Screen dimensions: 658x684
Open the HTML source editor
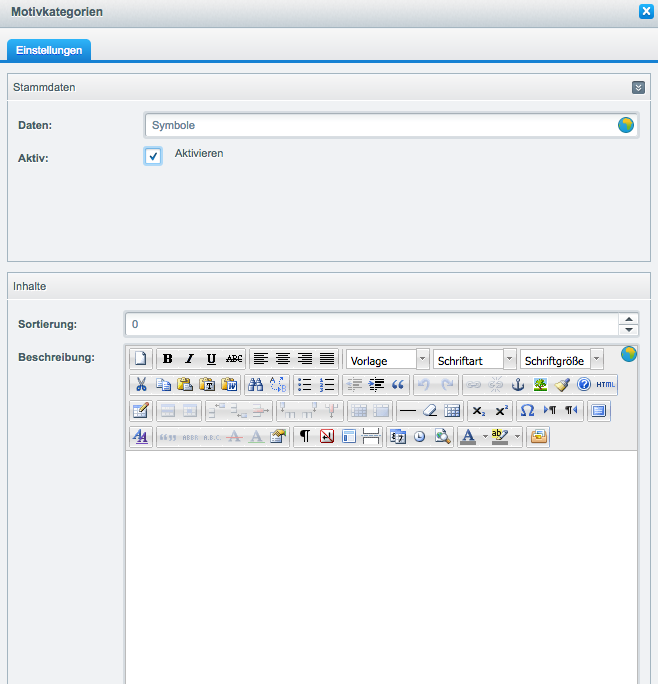(x=606, y=385)
